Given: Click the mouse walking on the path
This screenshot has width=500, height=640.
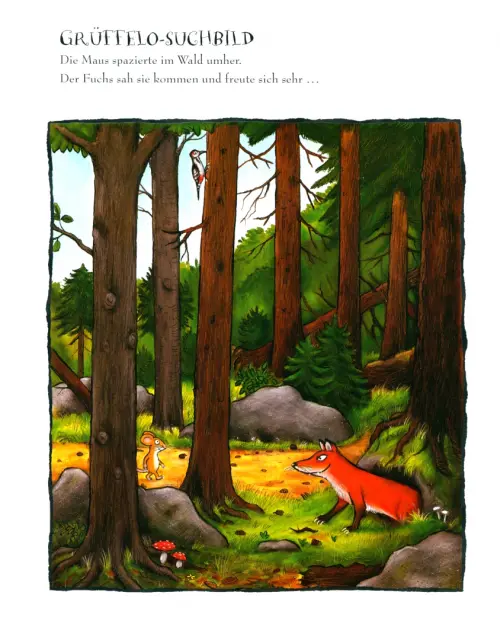Looking at the screenshot, I should coord(153,456).
